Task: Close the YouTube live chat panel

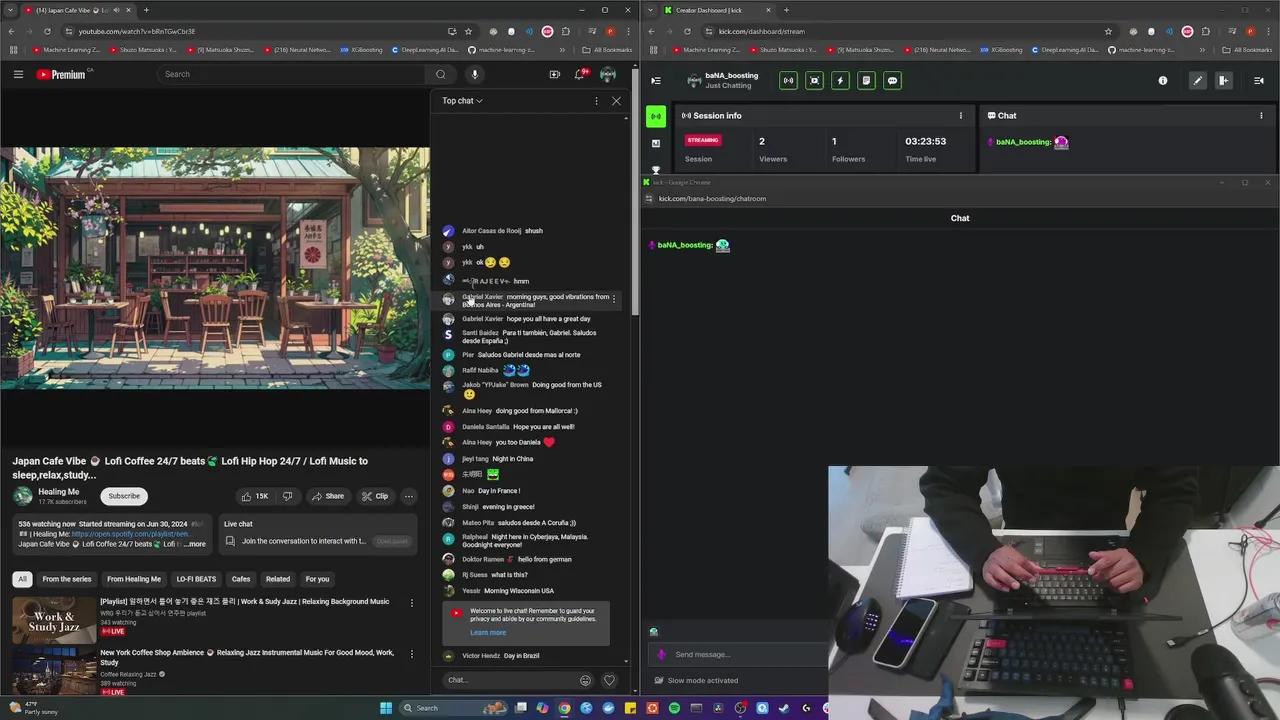Action: [x=616, y=101]
